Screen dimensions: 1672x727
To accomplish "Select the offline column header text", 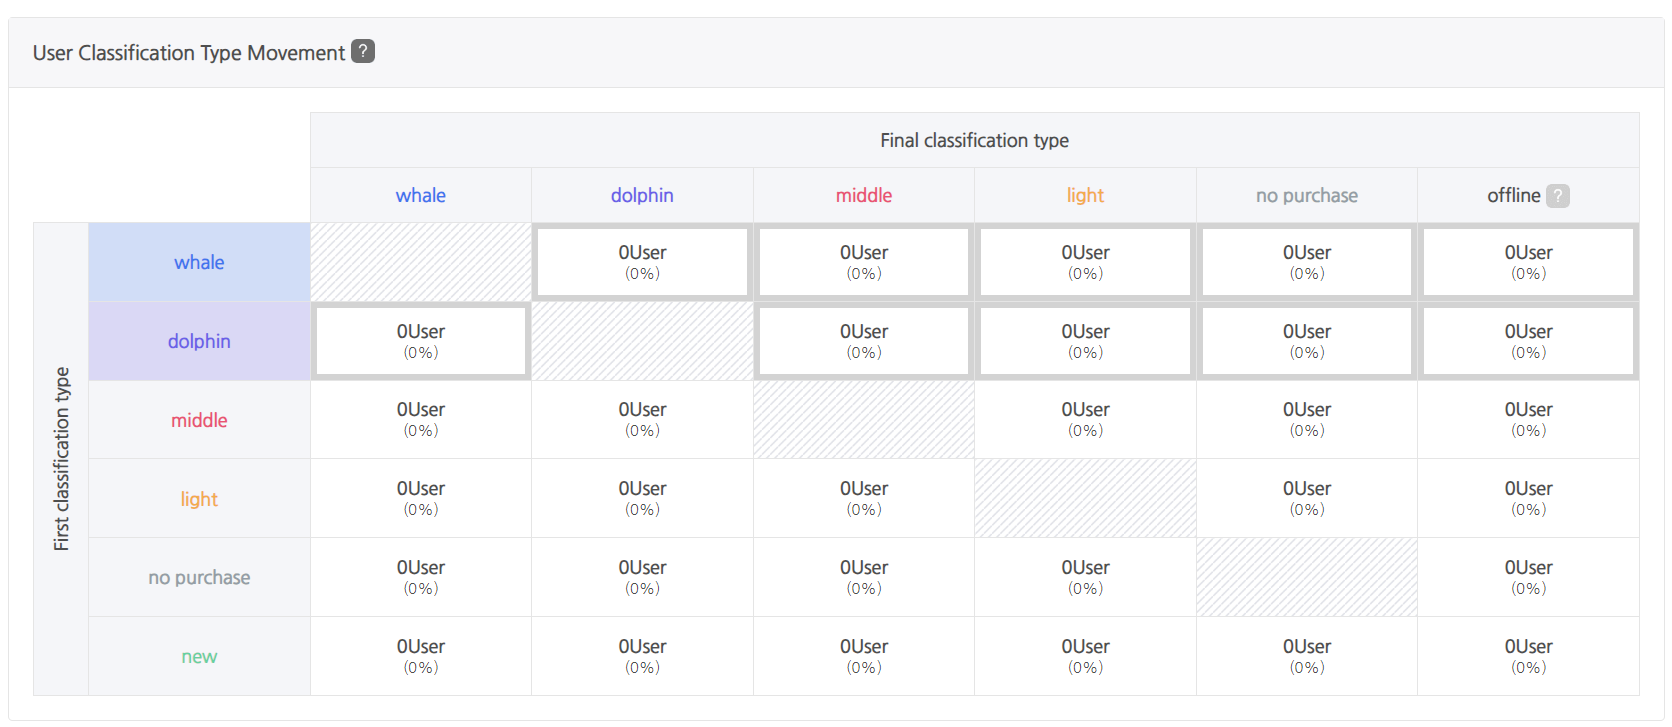I will click(1513, 196).
